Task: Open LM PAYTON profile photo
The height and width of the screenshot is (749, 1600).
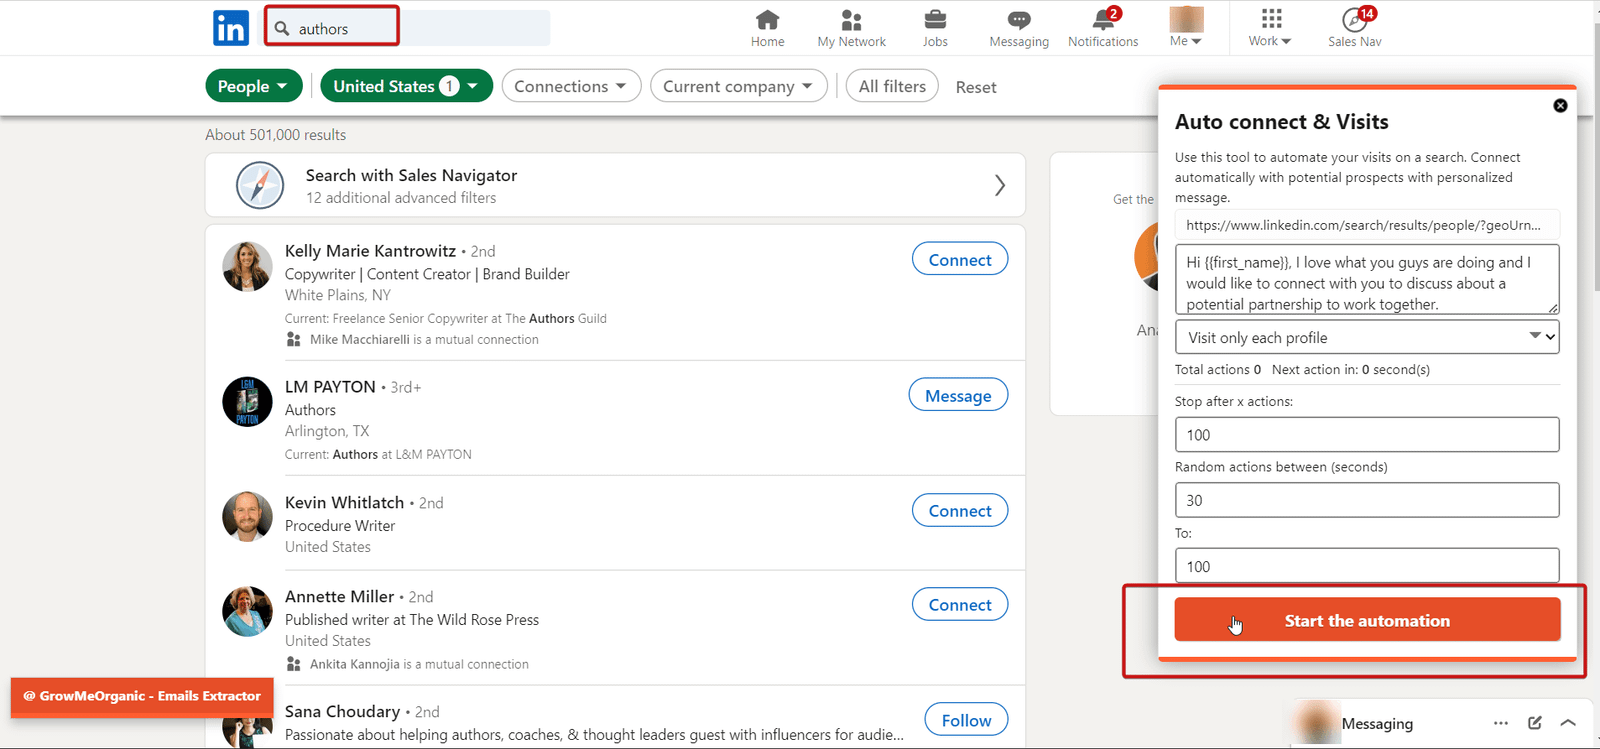Action: (x=247, y=402)
